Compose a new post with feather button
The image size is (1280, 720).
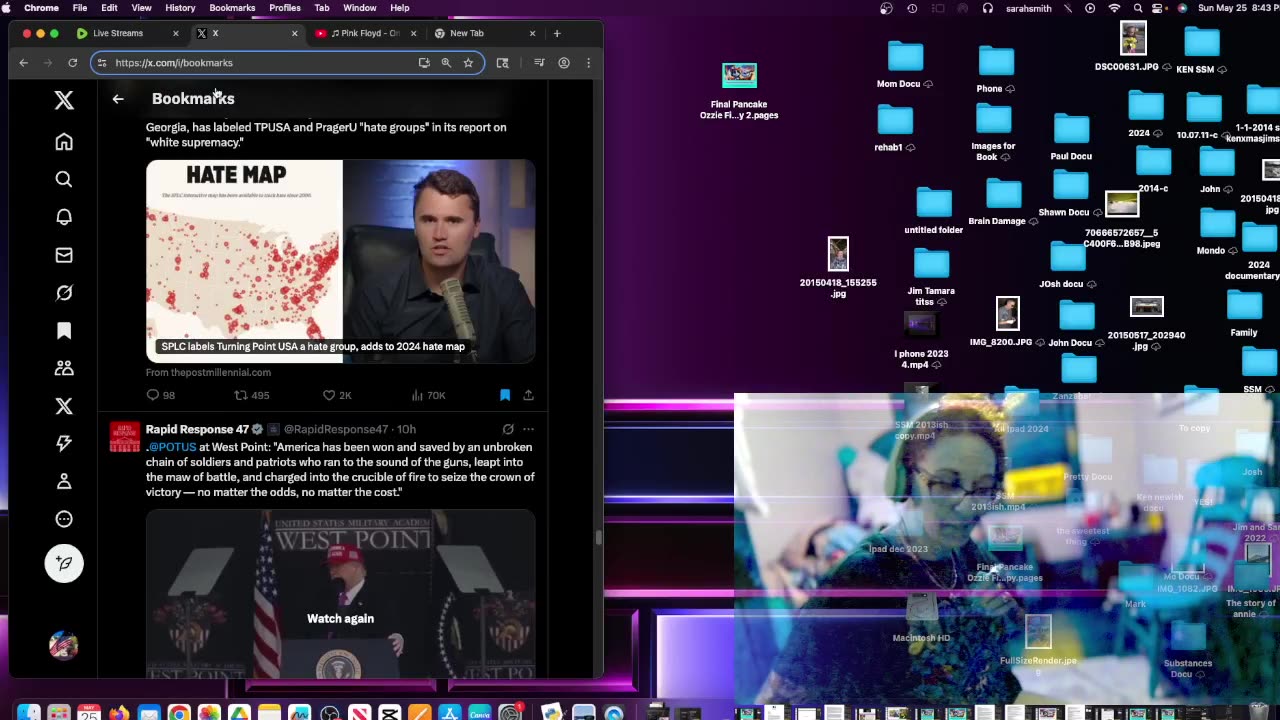coord(64,563)
